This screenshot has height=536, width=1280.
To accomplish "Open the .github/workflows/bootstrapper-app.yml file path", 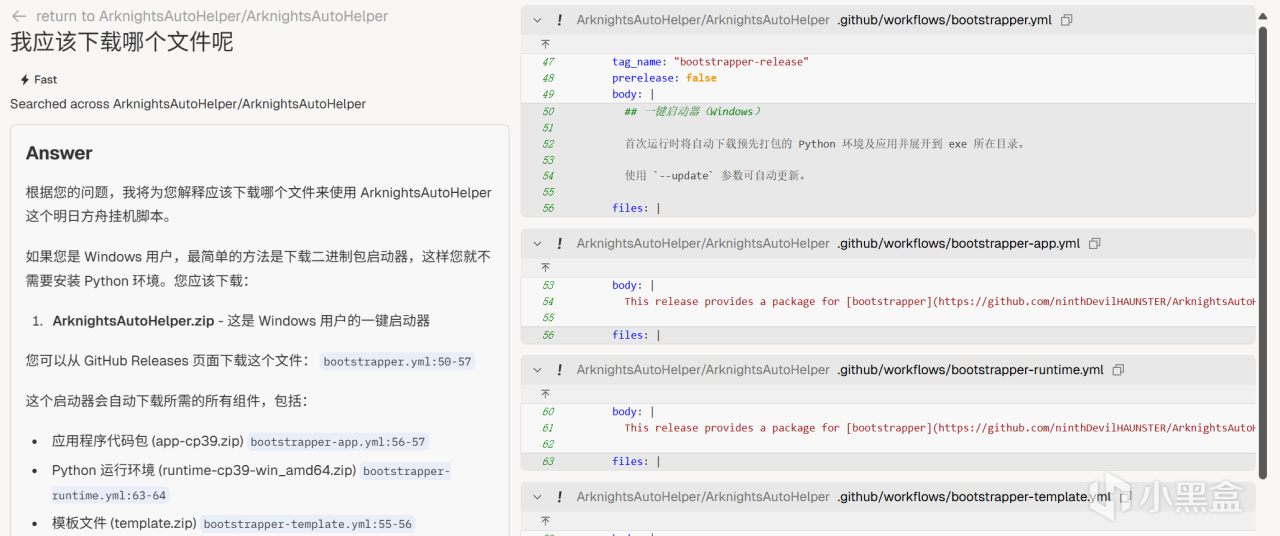I will click(958, 243).
